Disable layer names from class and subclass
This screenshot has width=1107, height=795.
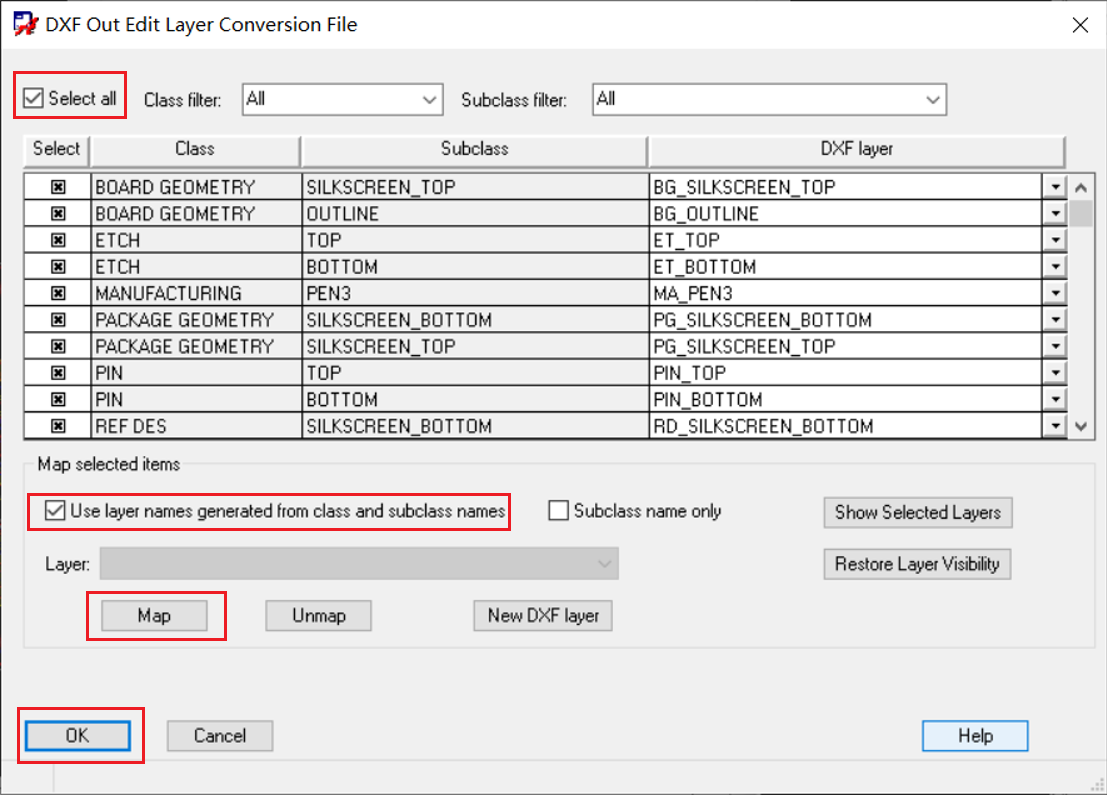(54, 511)
